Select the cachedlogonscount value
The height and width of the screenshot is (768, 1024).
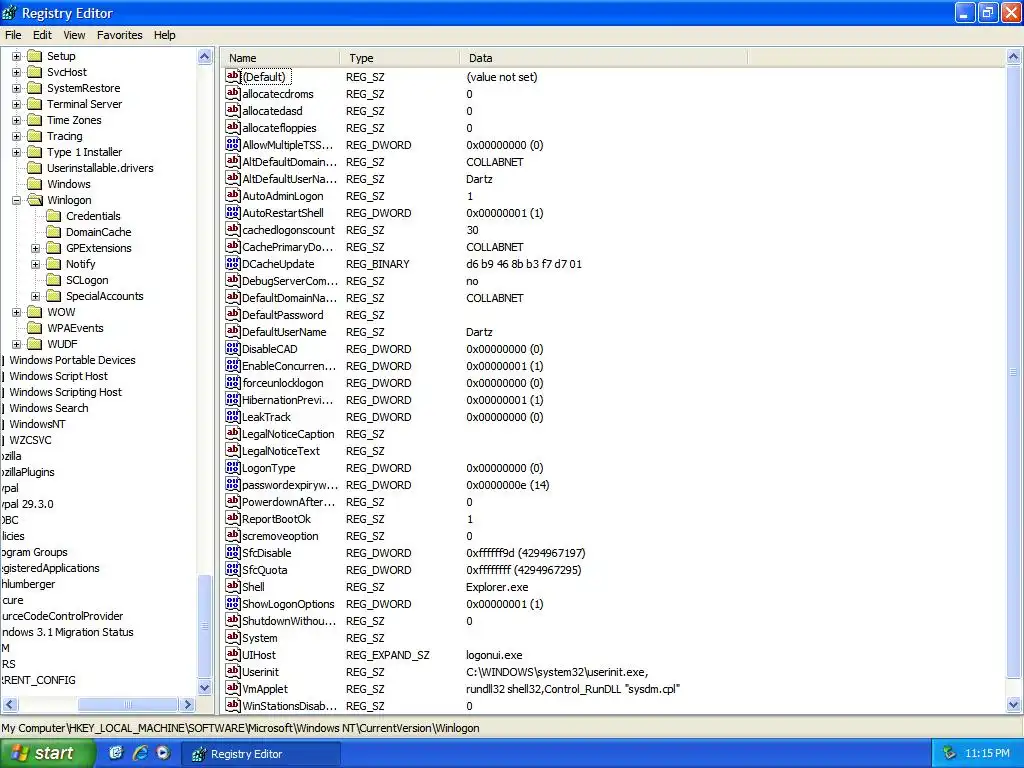click(288, 230)
